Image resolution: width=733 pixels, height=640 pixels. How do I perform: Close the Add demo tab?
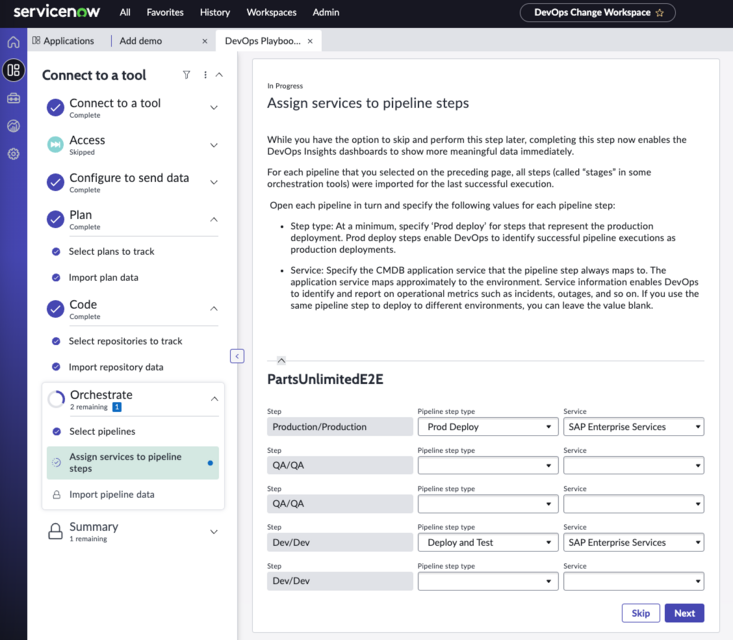205,41
